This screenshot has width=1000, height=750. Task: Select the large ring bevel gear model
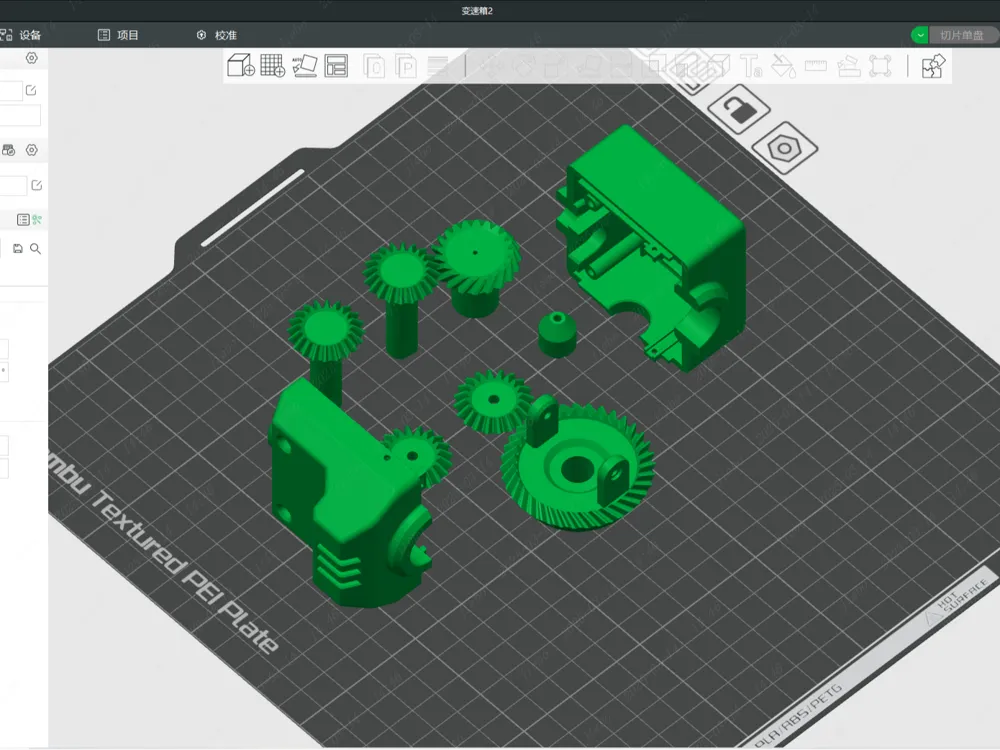point(577,469)
